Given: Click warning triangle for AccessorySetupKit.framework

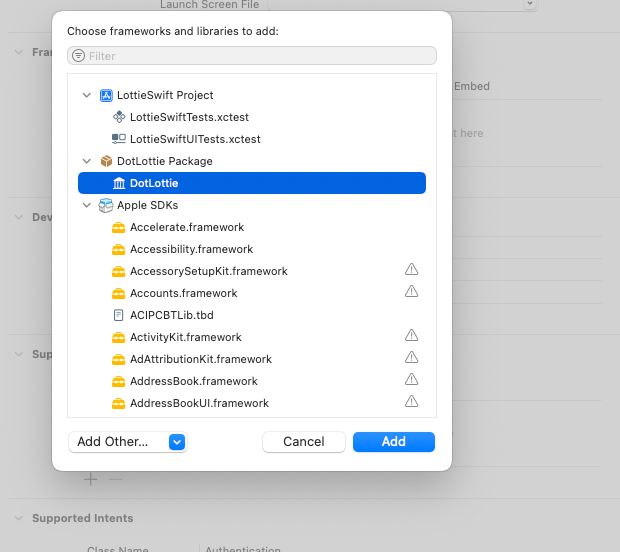Looking at the screenshot, I should coord(411,269).
